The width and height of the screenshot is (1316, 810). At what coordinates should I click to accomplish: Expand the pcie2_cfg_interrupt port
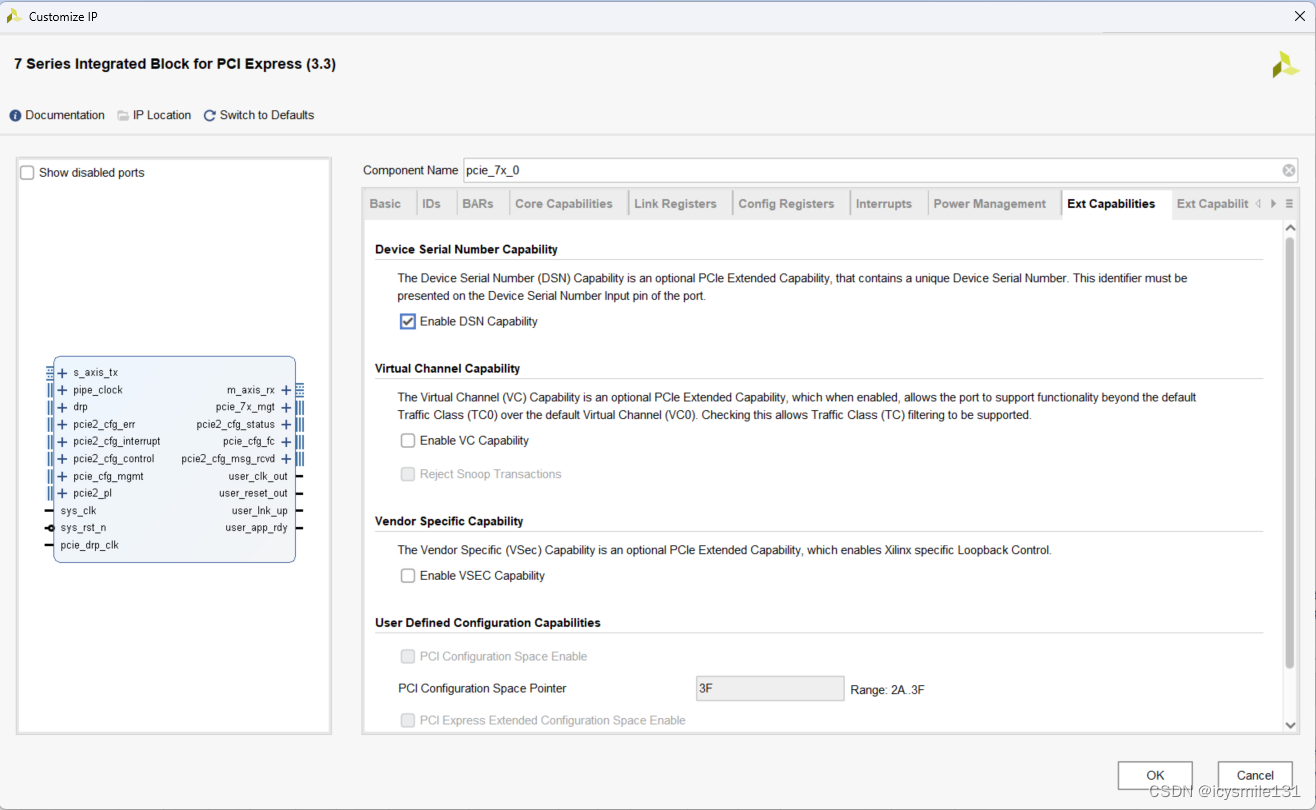(x=62, y=442)
